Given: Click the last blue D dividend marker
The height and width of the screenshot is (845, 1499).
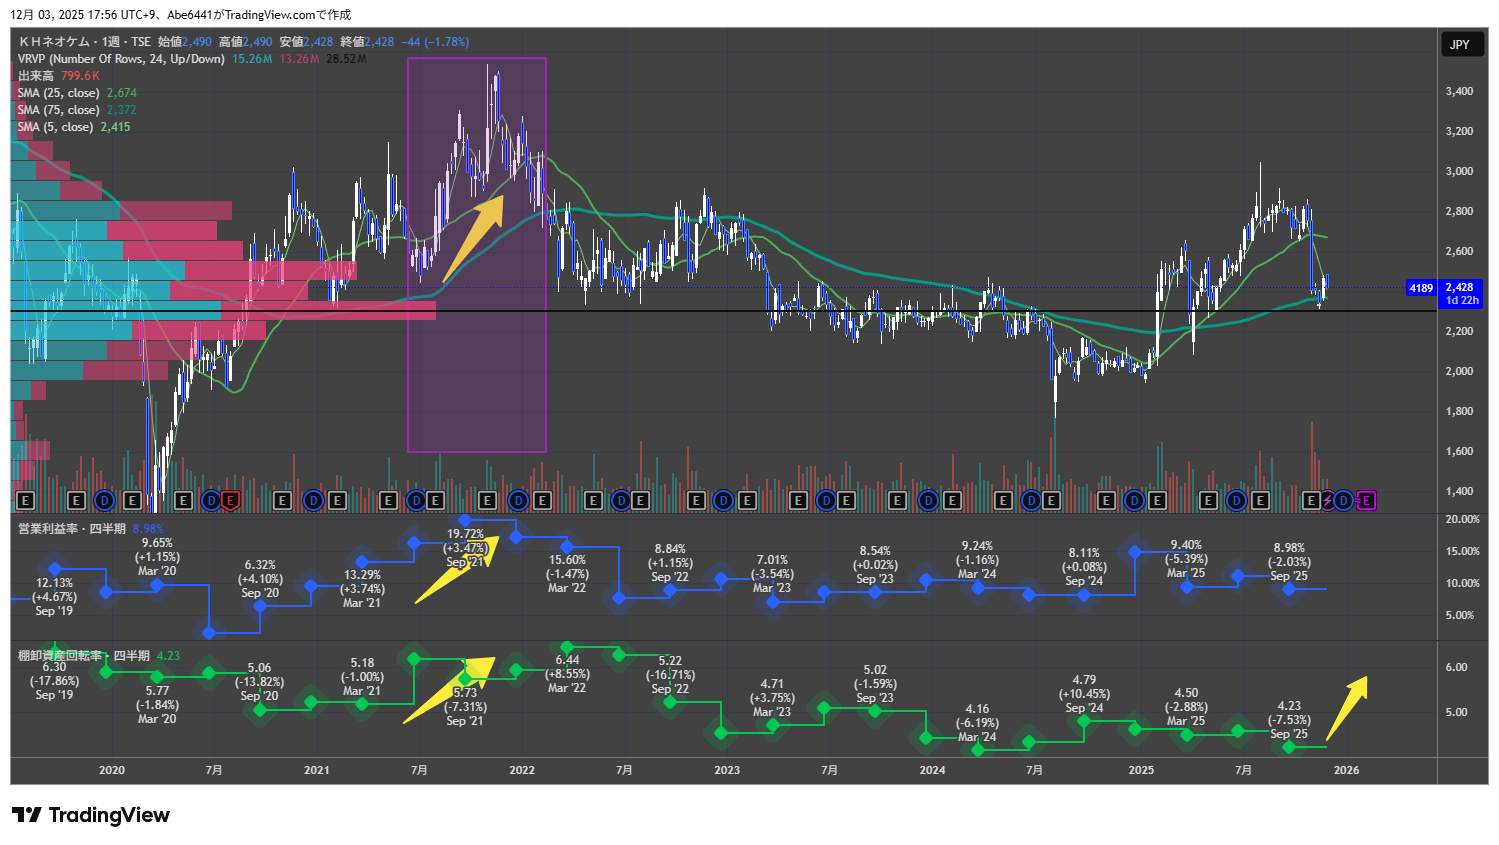Looking at the screenshot, I should (x=1344, y=500).
